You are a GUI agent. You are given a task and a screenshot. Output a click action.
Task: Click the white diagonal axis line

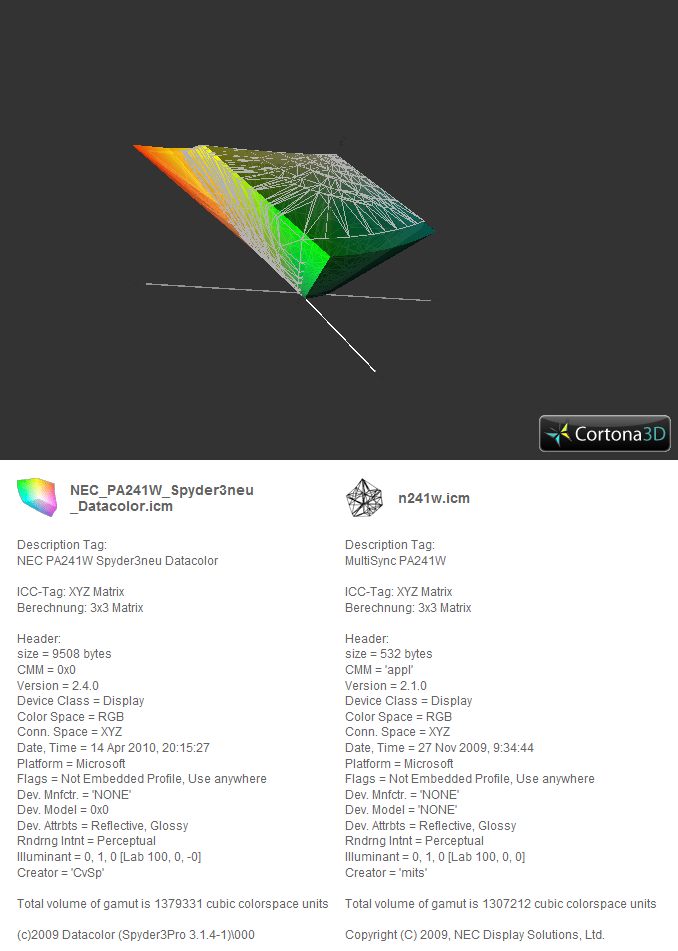coord(340,335)
